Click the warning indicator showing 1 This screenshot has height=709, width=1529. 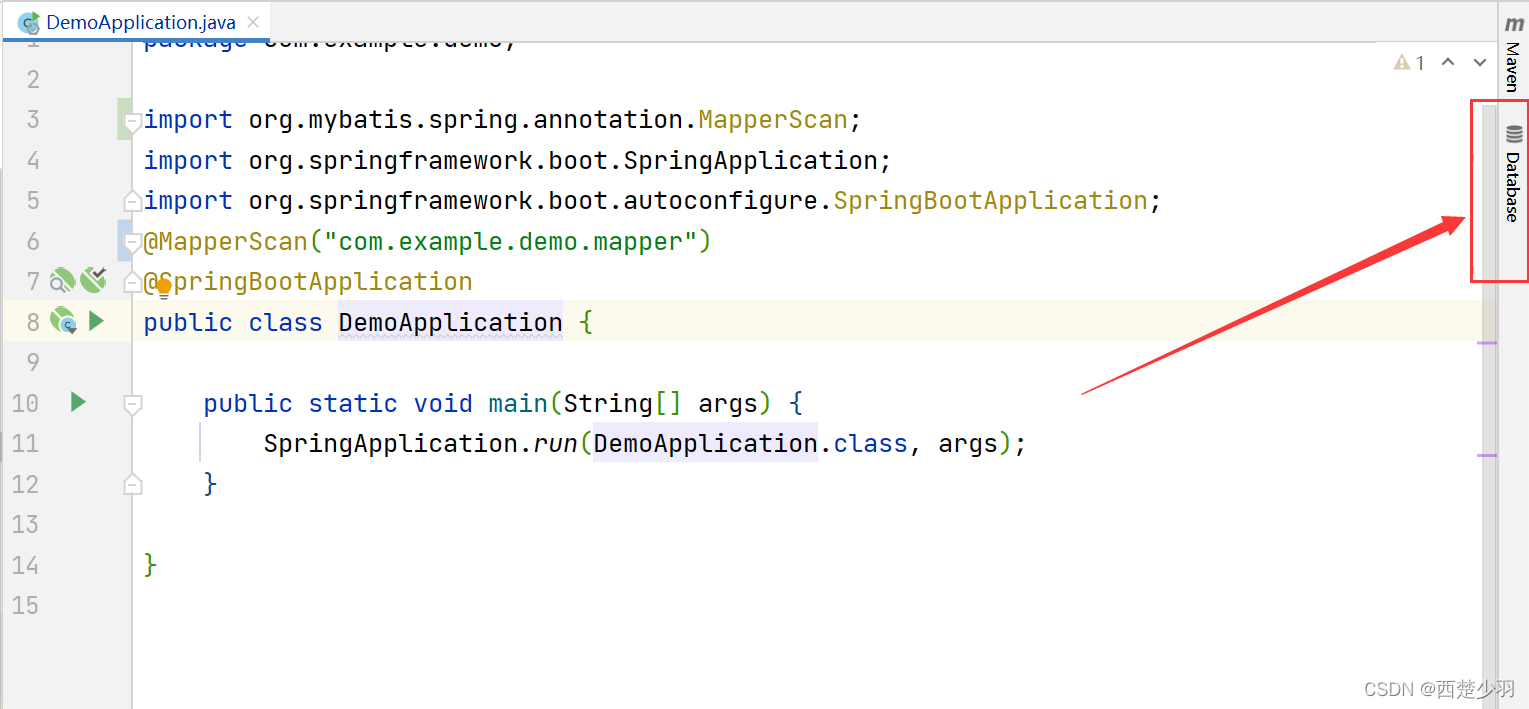[1409, 63]
